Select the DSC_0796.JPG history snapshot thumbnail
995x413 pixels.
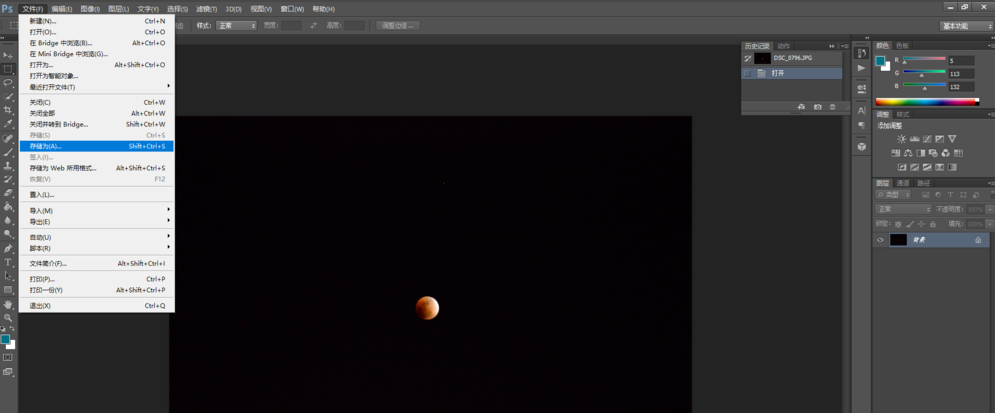tap(763, 59)
